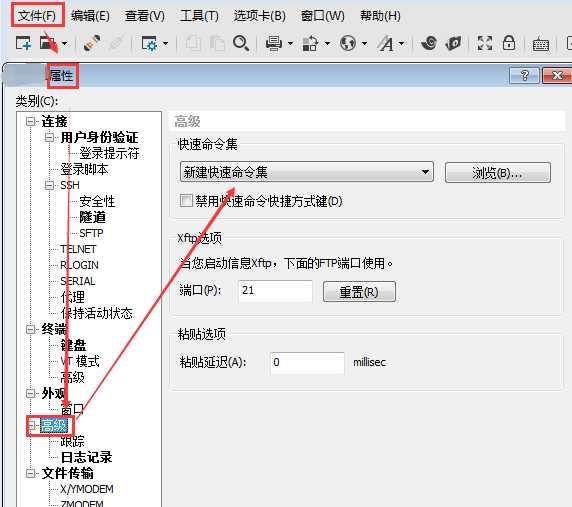This screenshot has height=507, width=572.
Task: Click the New Session toolbar icon
Action: click(x=23, y=43)
